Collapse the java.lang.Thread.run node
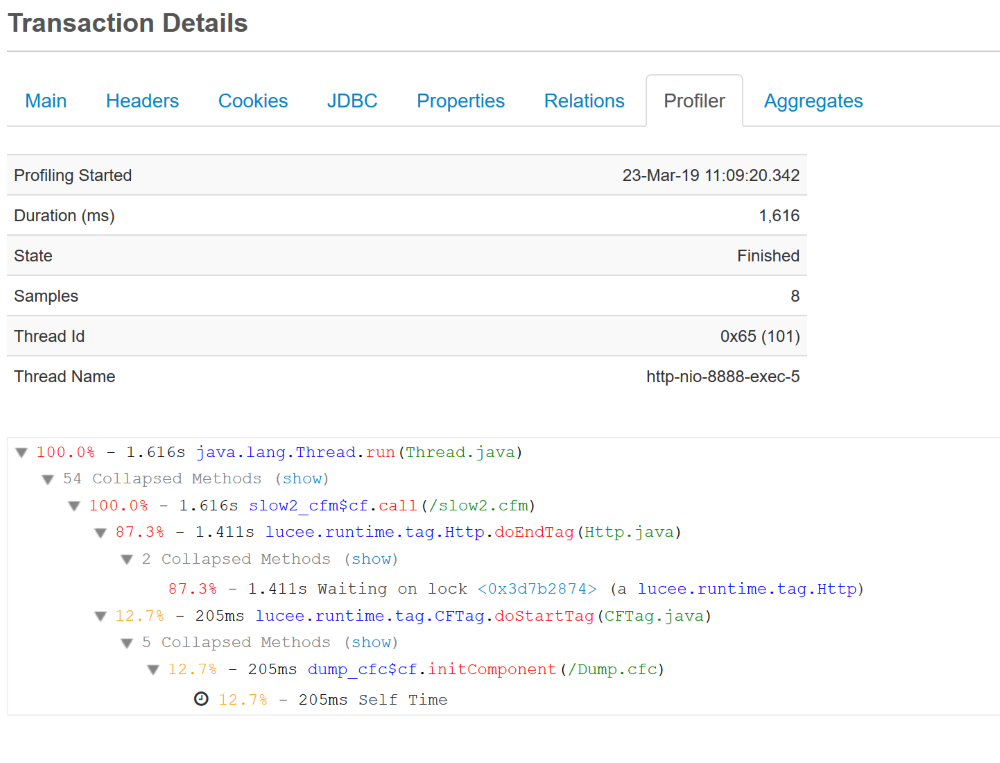 pos(22,452)
